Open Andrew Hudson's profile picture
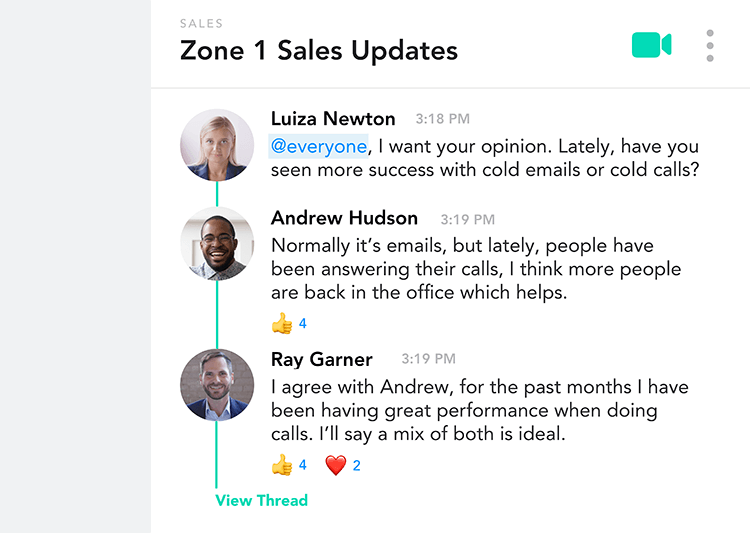The height and width of the screenshot is (533, 750). (217, 244)
